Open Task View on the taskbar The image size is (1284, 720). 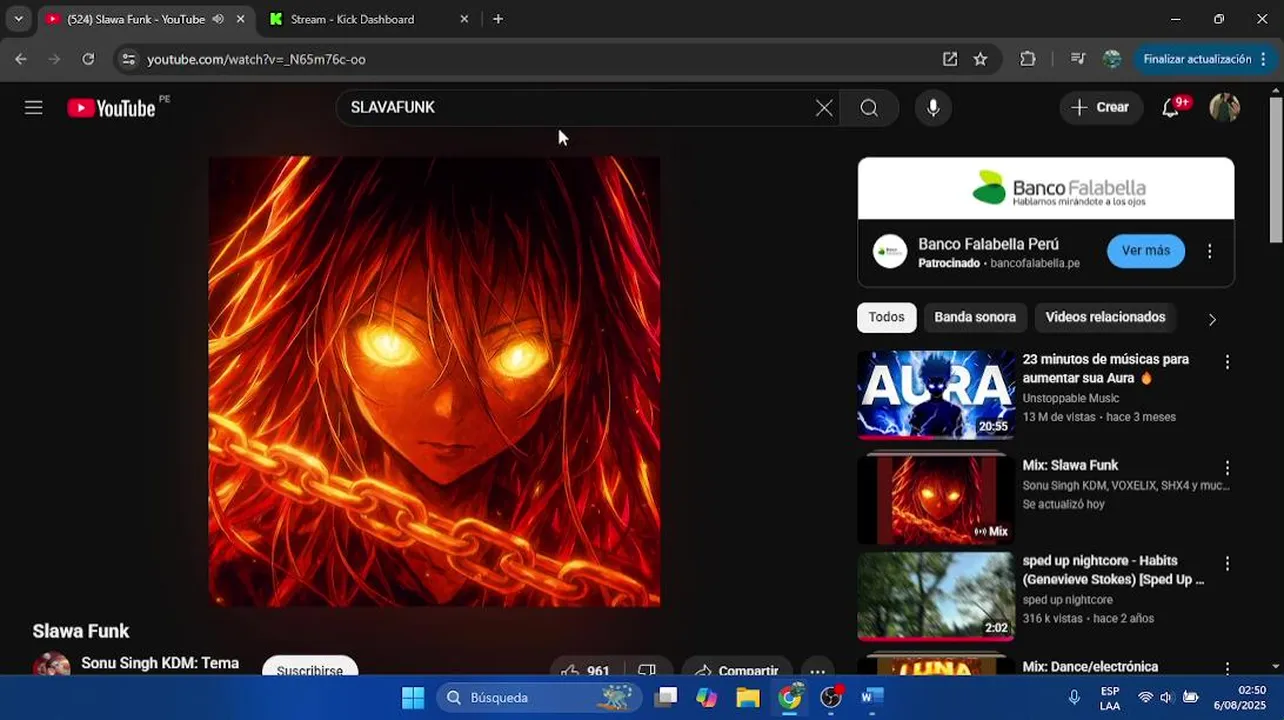pyautogui.click(x=666, y=697)
